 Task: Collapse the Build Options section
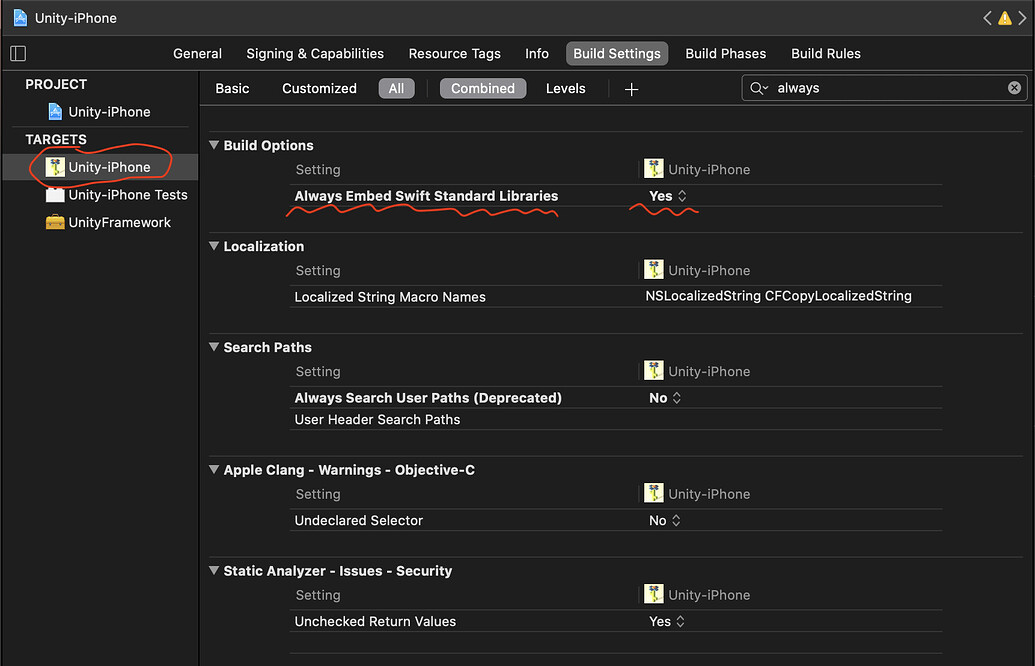[213, 144]
